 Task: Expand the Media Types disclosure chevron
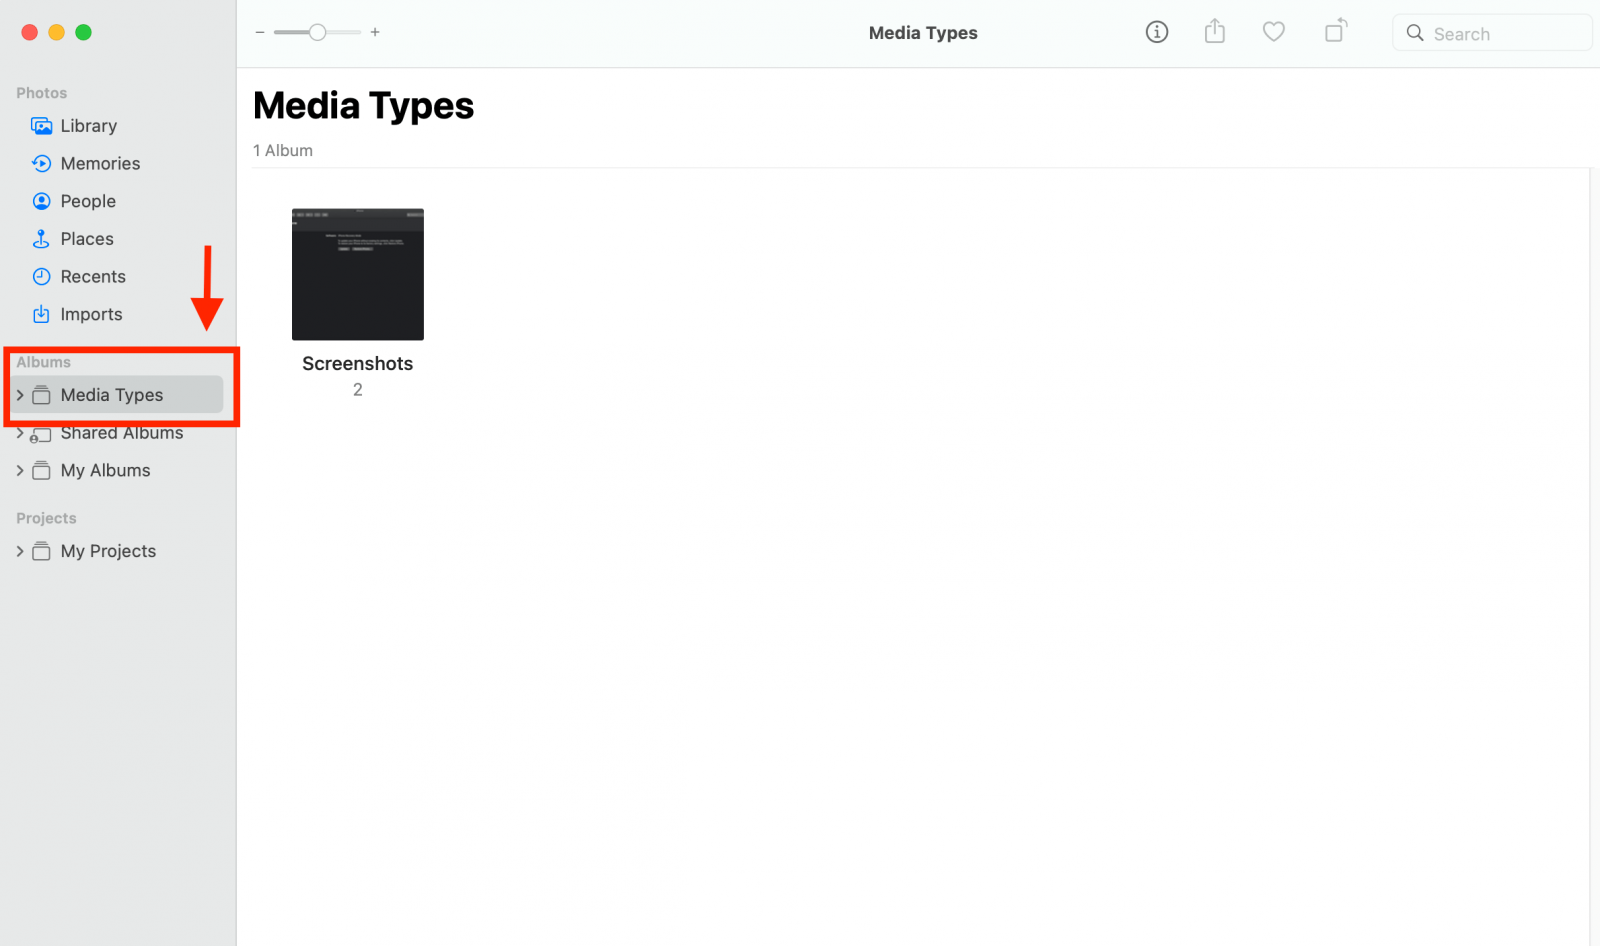tap(19, 395)
